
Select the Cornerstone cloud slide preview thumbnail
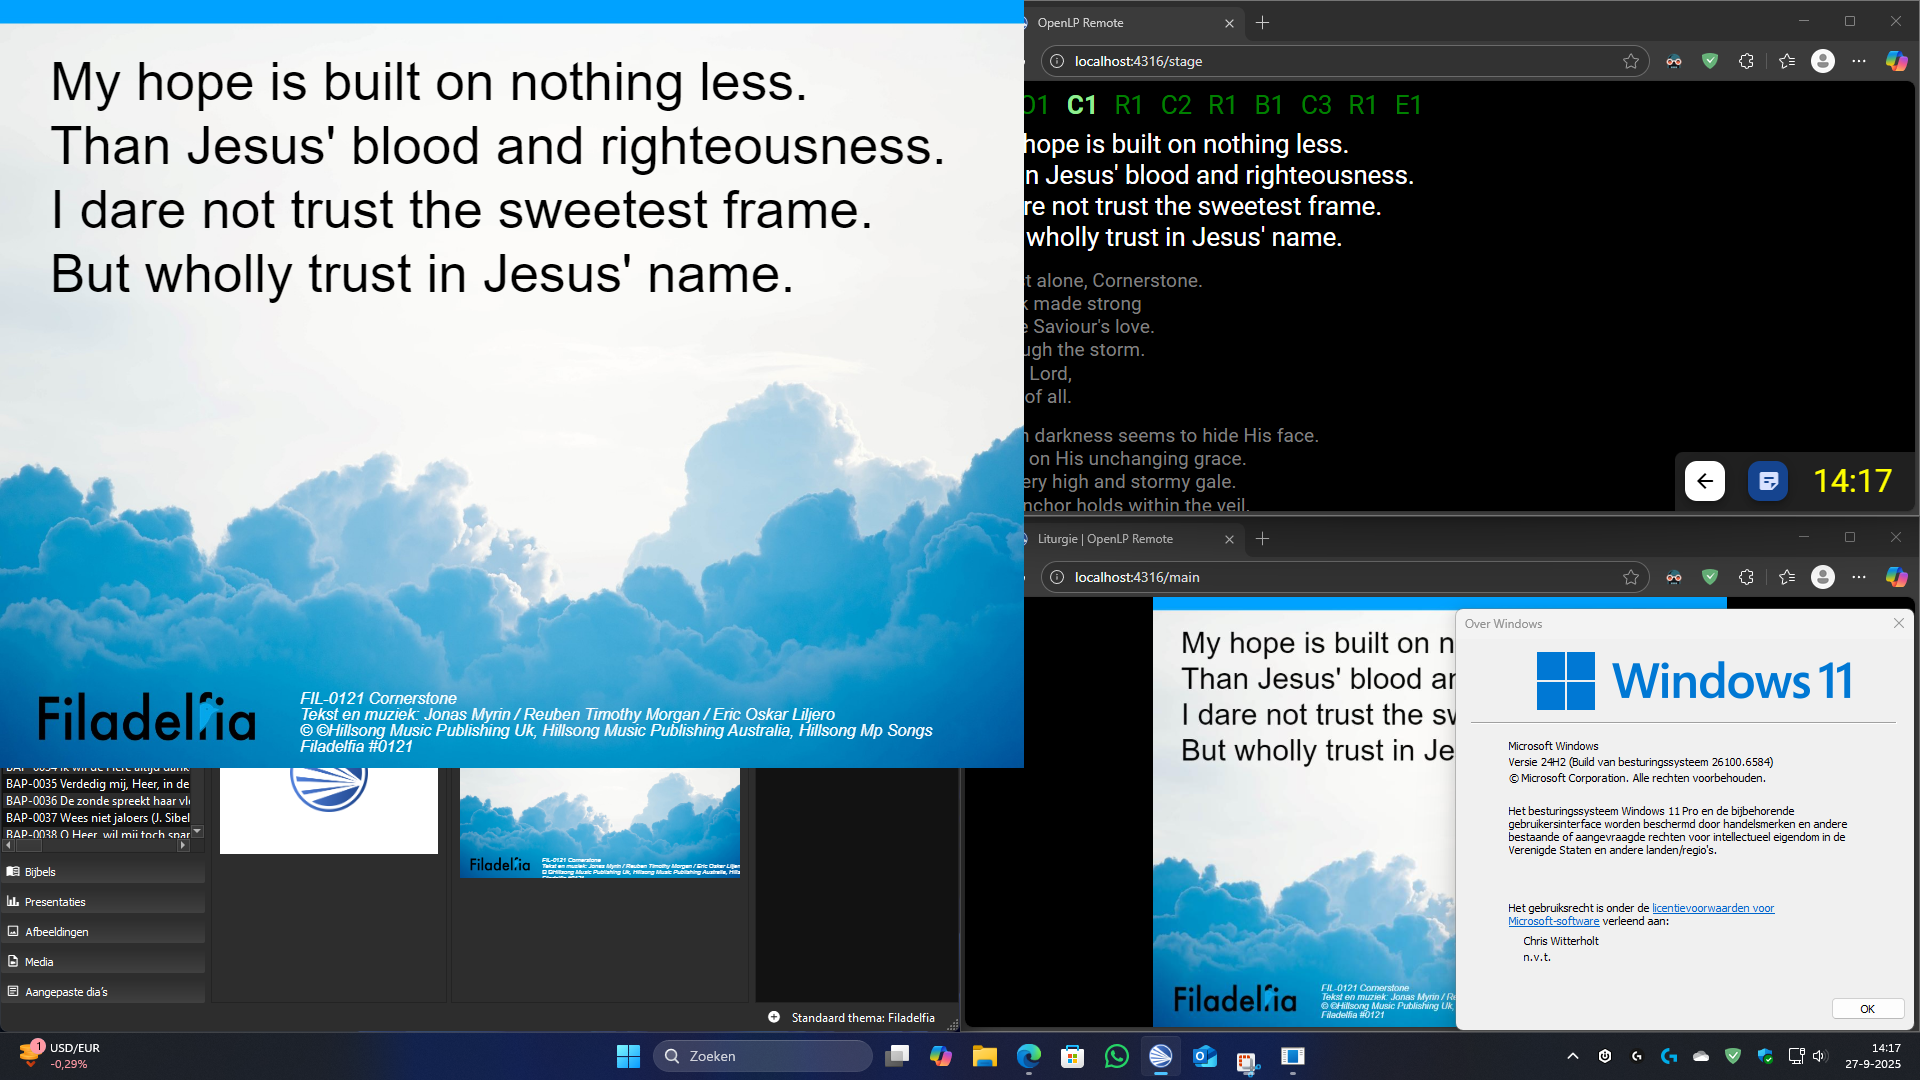coord(599,822)
